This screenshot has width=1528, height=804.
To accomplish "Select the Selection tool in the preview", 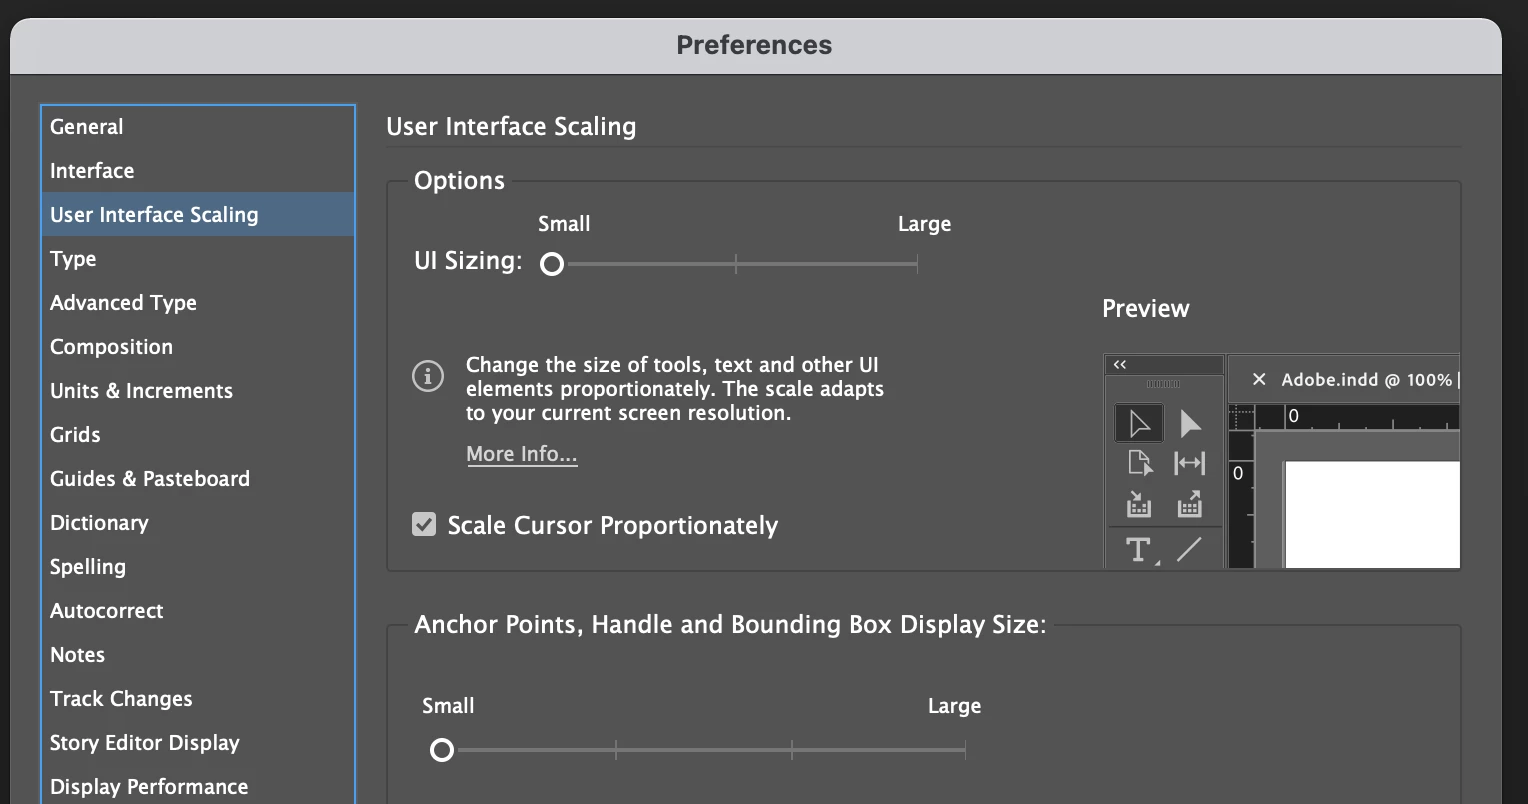I will 1139,423.
